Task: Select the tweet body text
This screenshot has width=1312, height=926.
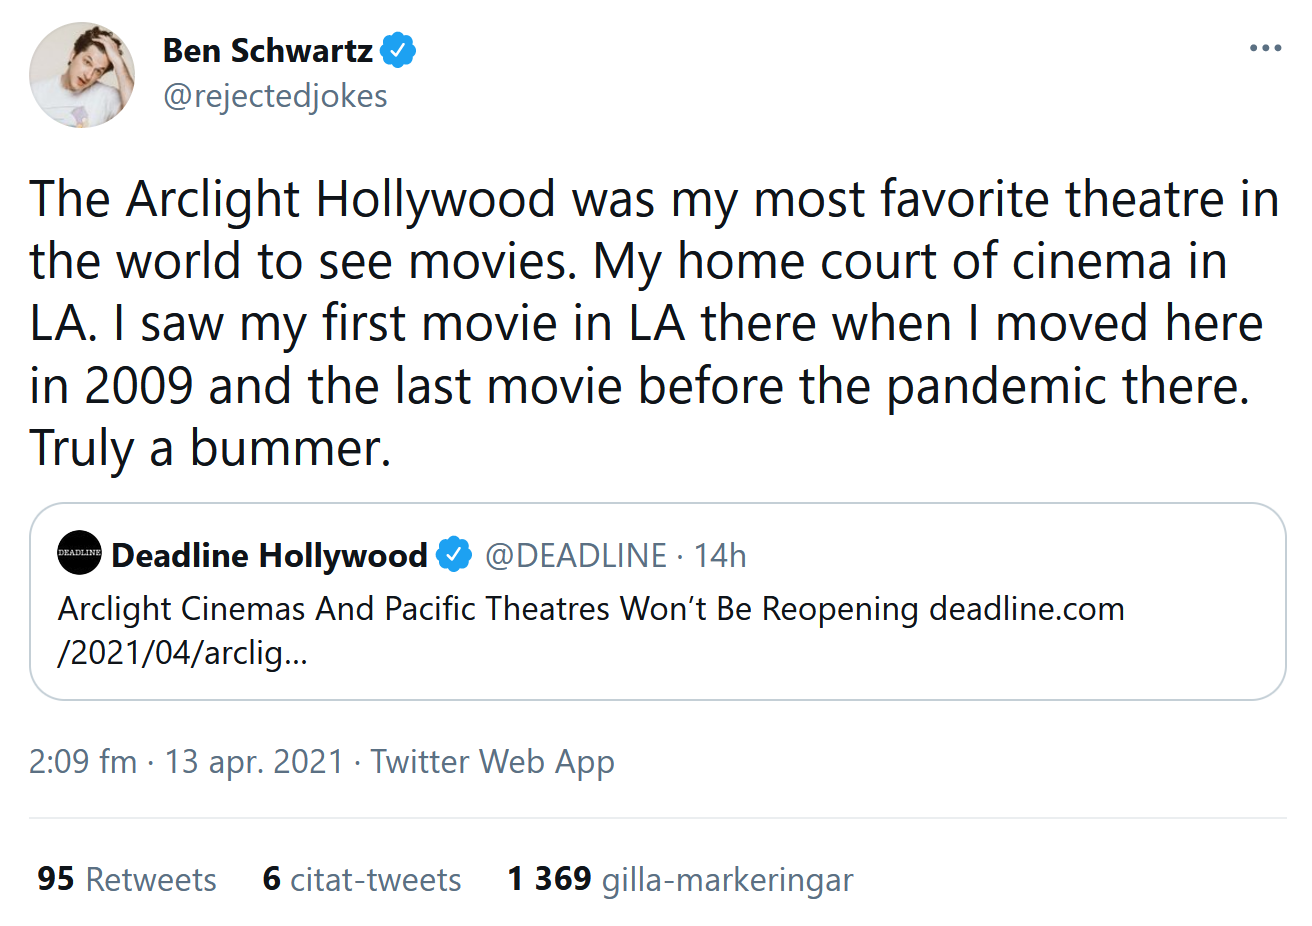Action: pos(650,320)
